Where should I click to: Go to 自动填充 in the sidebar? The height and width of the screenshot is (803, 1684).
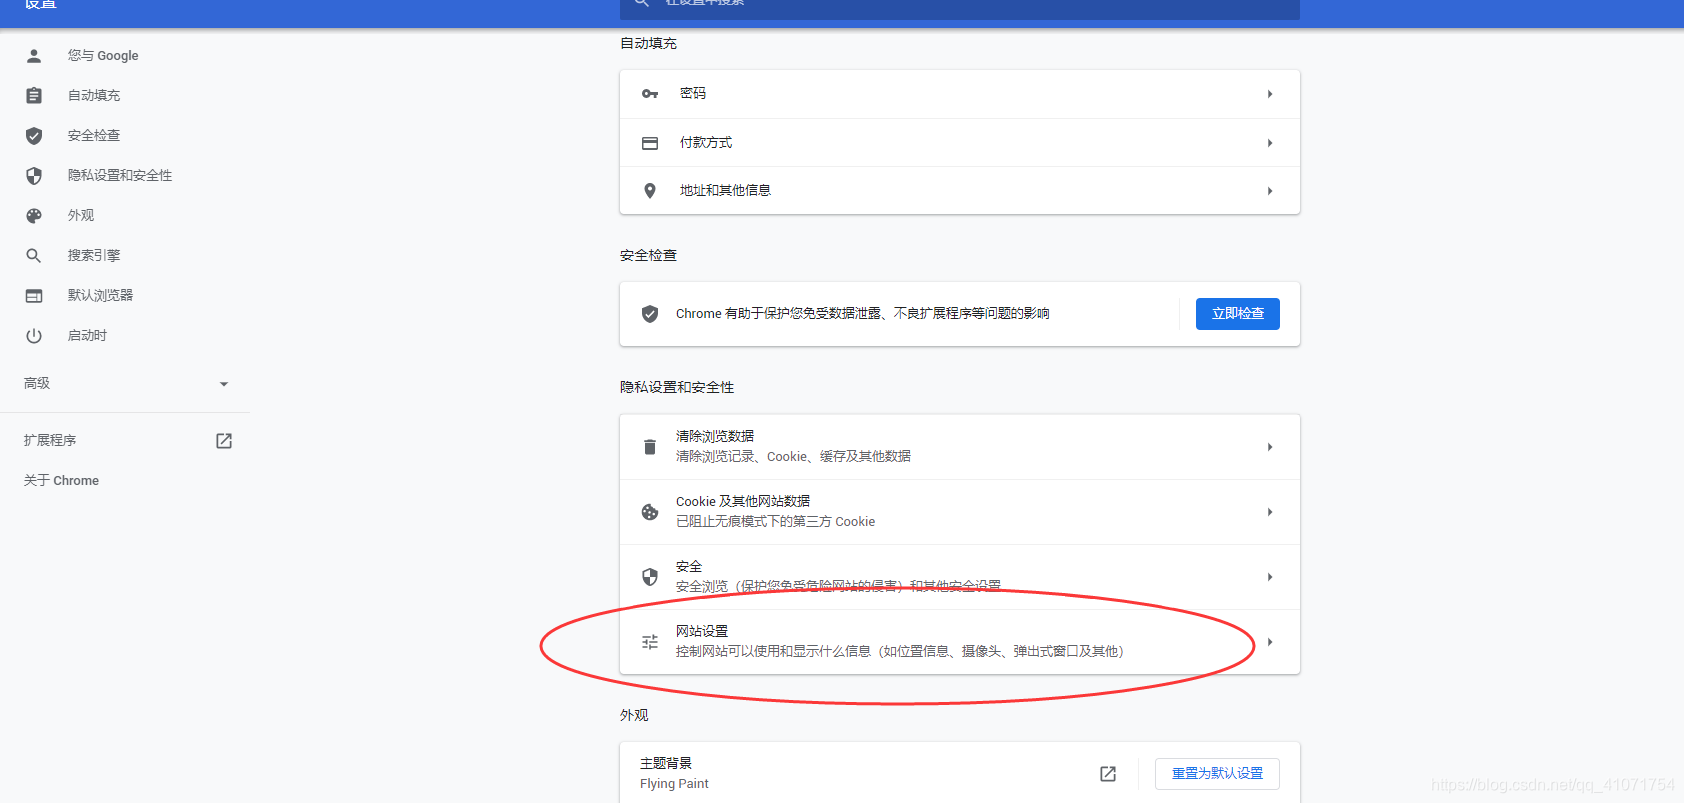point(94,96)
